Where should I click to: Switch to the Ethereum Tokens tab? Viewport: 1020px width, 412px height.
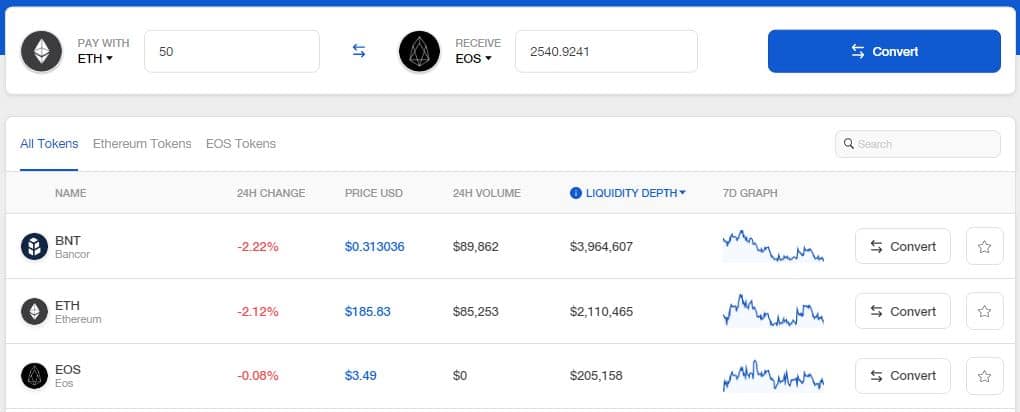pos(142,144)
